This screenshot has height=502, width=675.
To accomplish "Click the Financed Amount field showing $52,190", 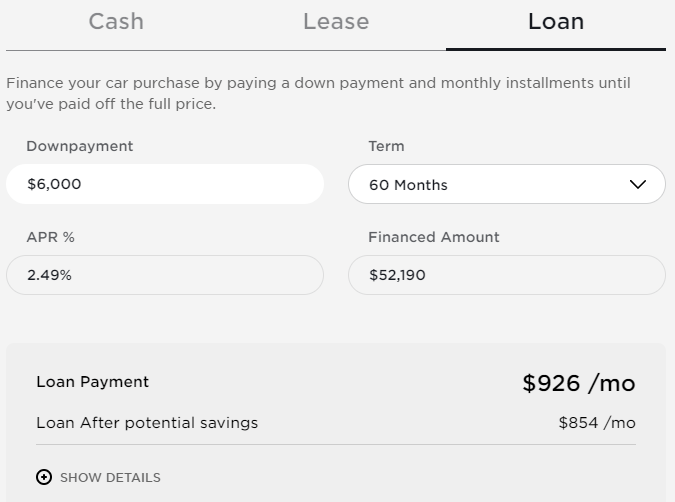I will (506, 275).
